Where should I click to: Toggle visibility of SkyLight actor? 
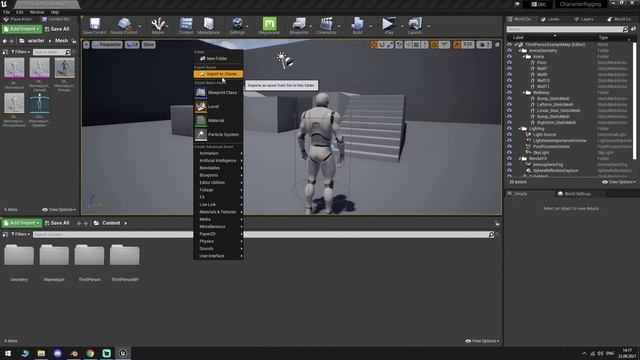click(509, 152)
